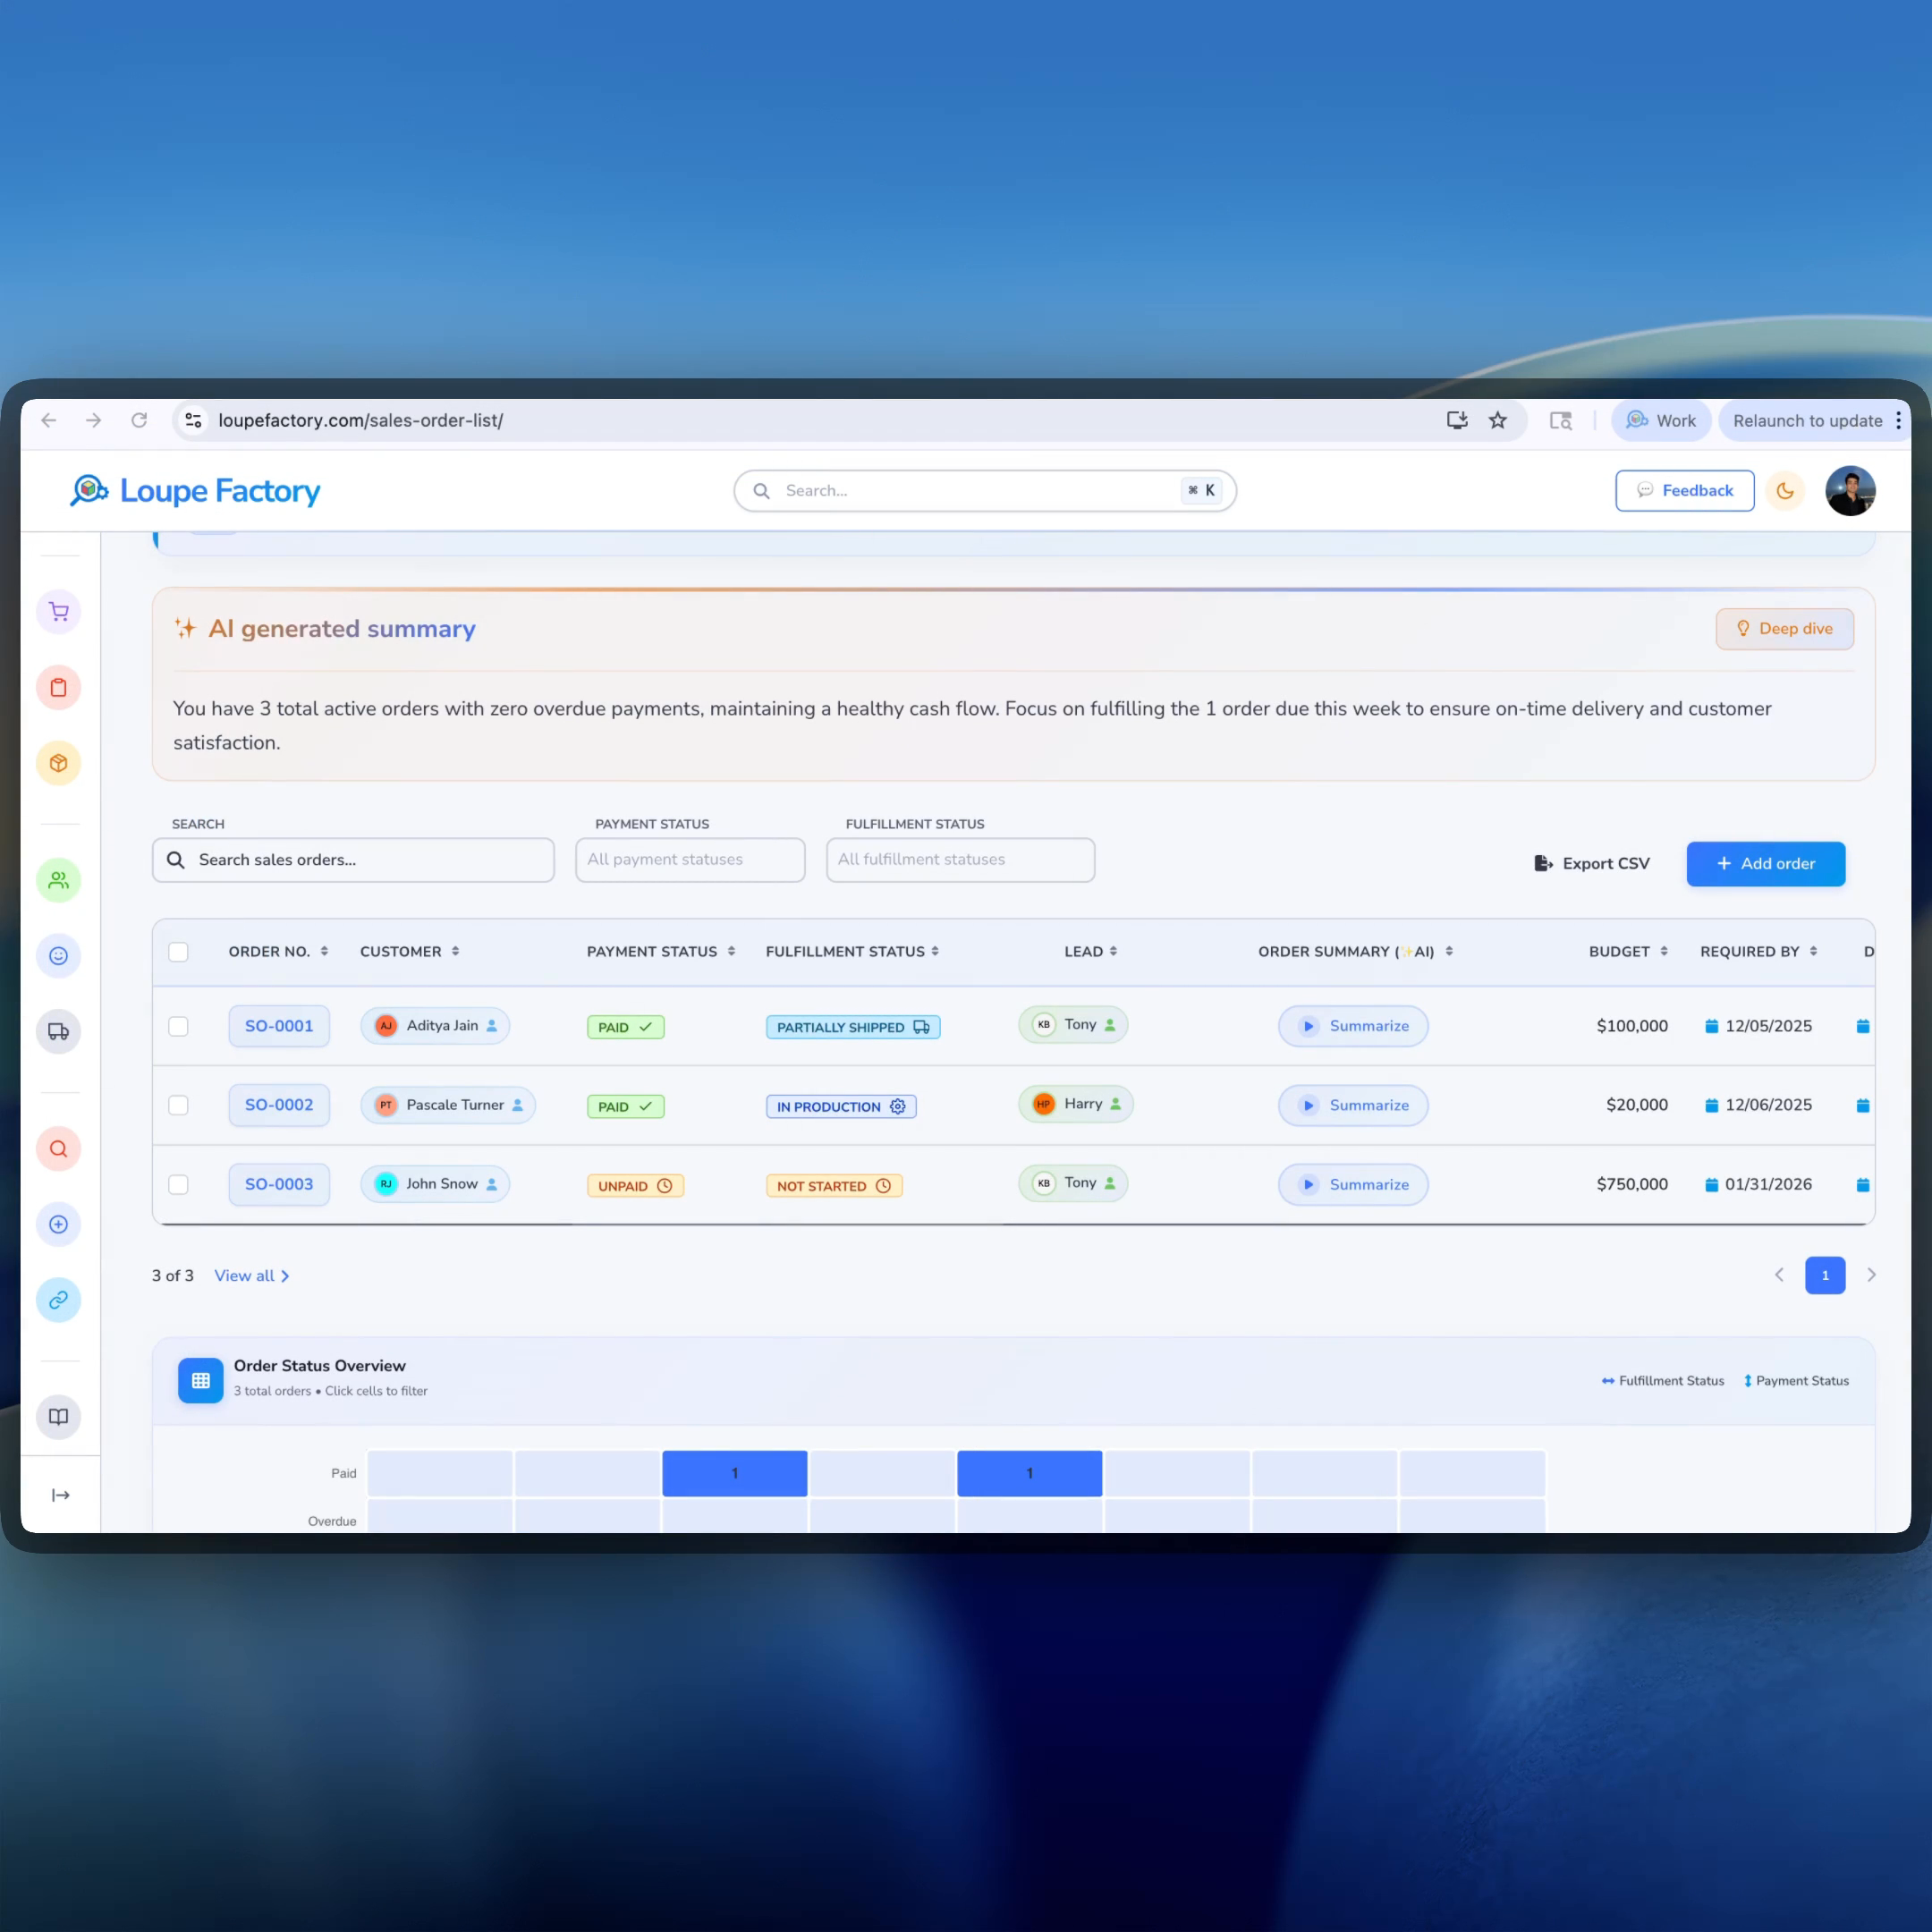Open the smiley face sidebar icon
Image resolution: width=1932 pixels, height=1932 pixels.
tap(59, 956)
